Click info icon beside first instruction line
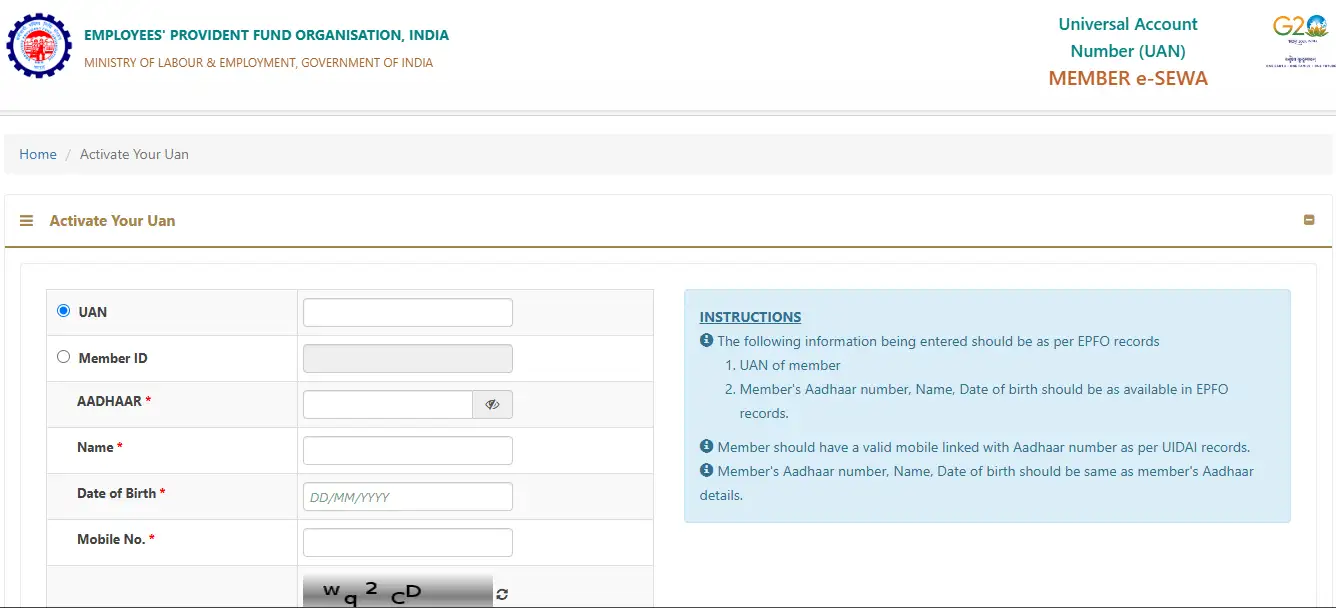This screenshot has width=1336, height=608. tap(706, 341)
